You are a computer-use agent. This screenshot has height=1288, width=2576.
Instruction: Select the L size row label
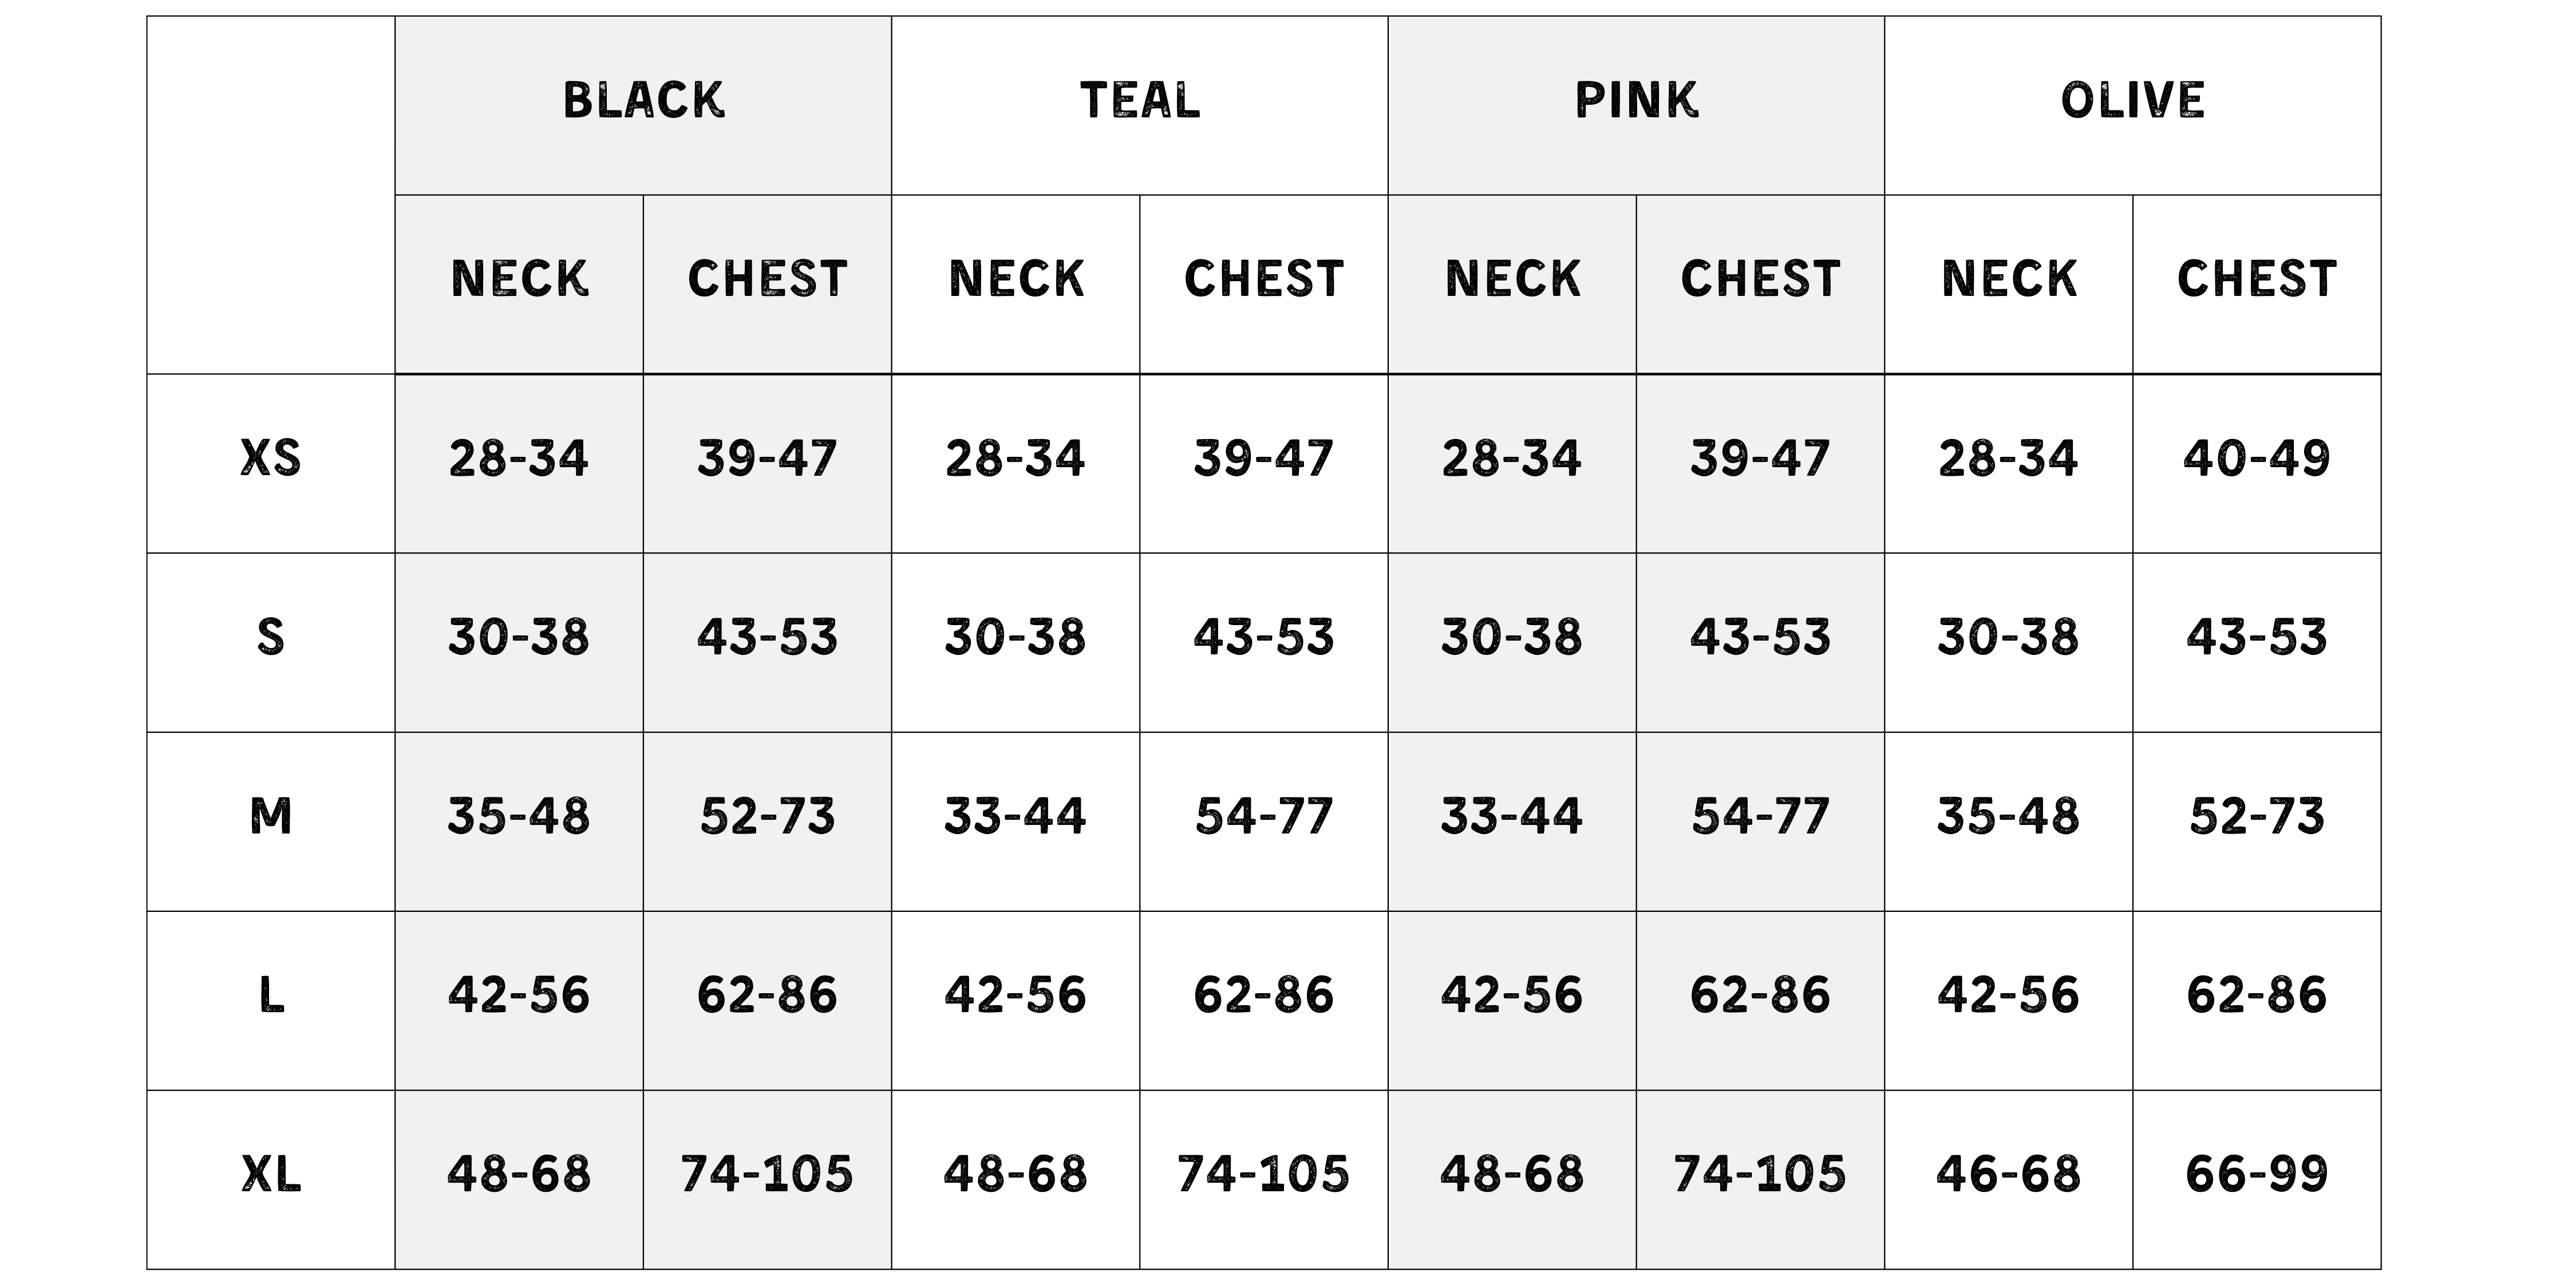click(x=271, y=995)
